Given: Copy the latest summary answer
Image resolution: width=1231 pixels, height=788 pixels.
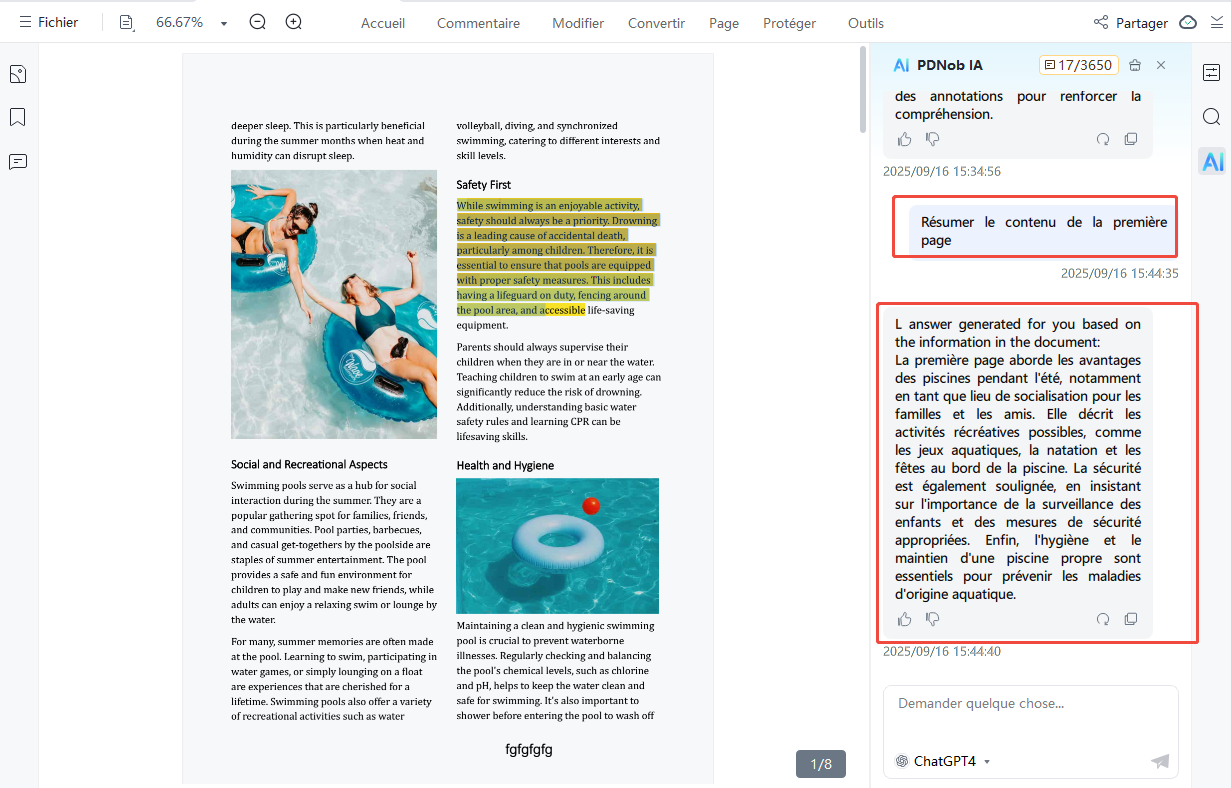Looking at the screenshot, I should click(x=1131, y=619).
